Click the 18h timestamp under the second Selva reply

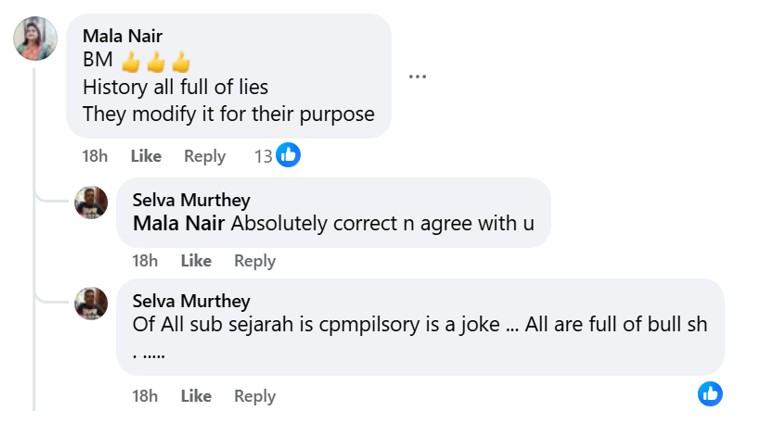(145, 396)
